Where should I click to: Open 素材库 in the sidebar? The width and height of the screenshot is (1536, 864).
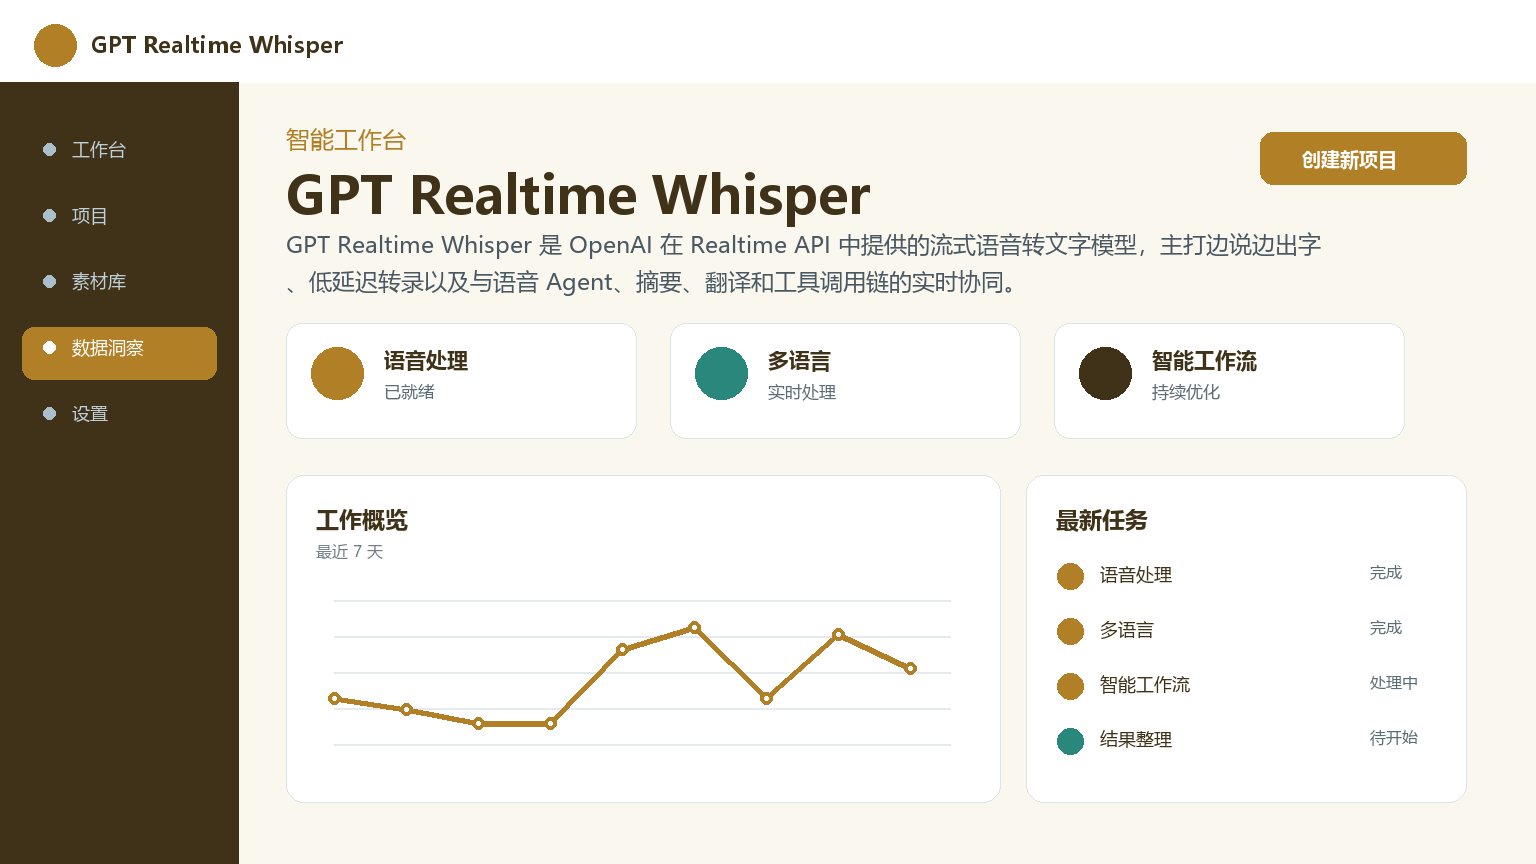[119, 282]
